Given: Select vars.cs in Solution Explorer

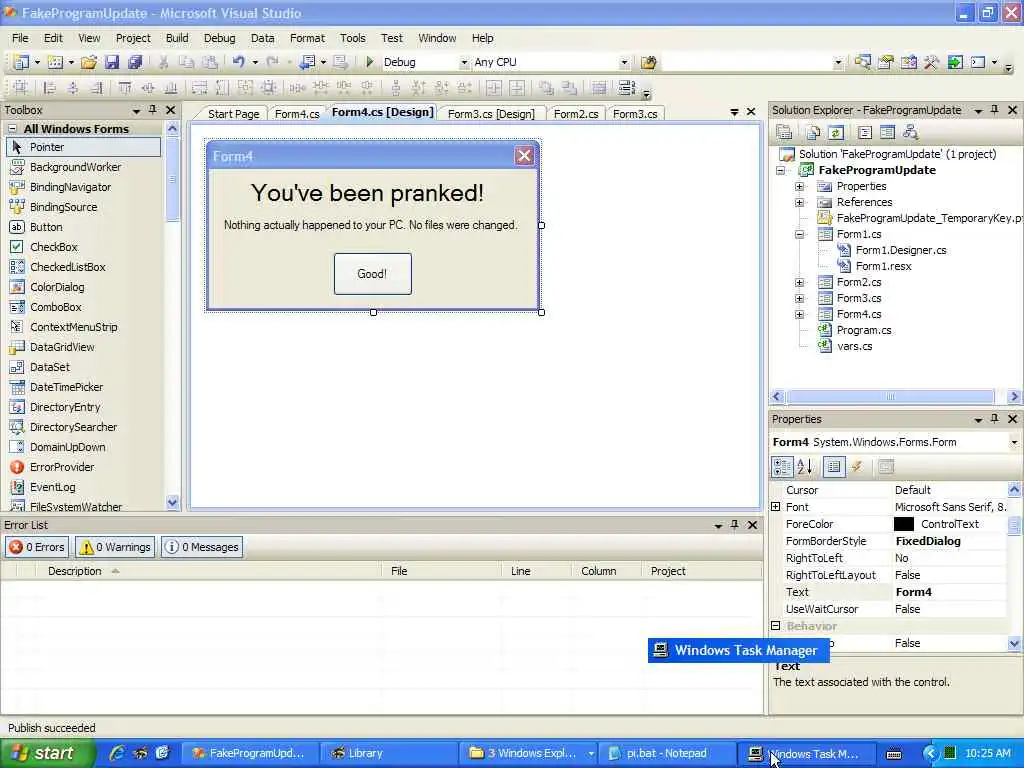Looking at the screenshot, I should [854, 346].
